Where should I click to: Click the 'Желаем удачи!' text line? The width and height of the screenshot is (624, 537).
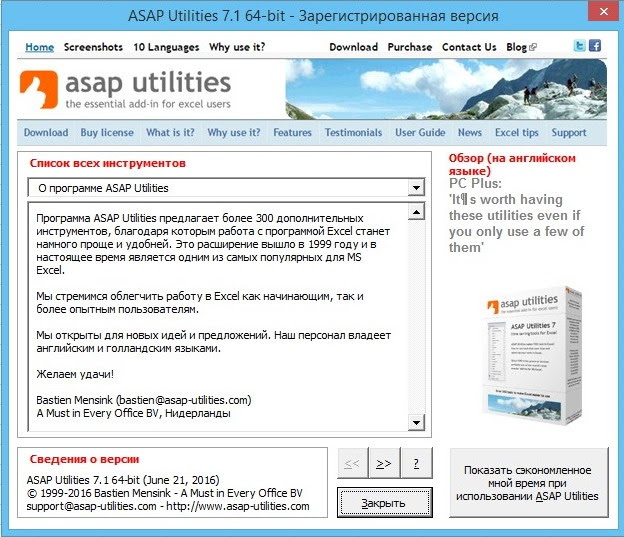pyautogui.click(x=75, y=374)
